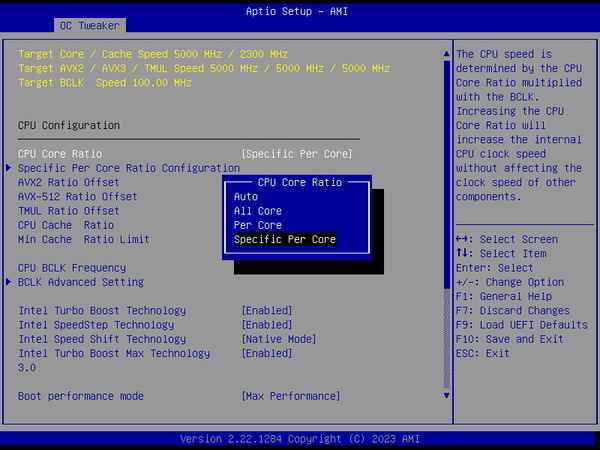Click arrow beside BCLK Advanced Setting

pyautogui.click(x=8, y=282)
